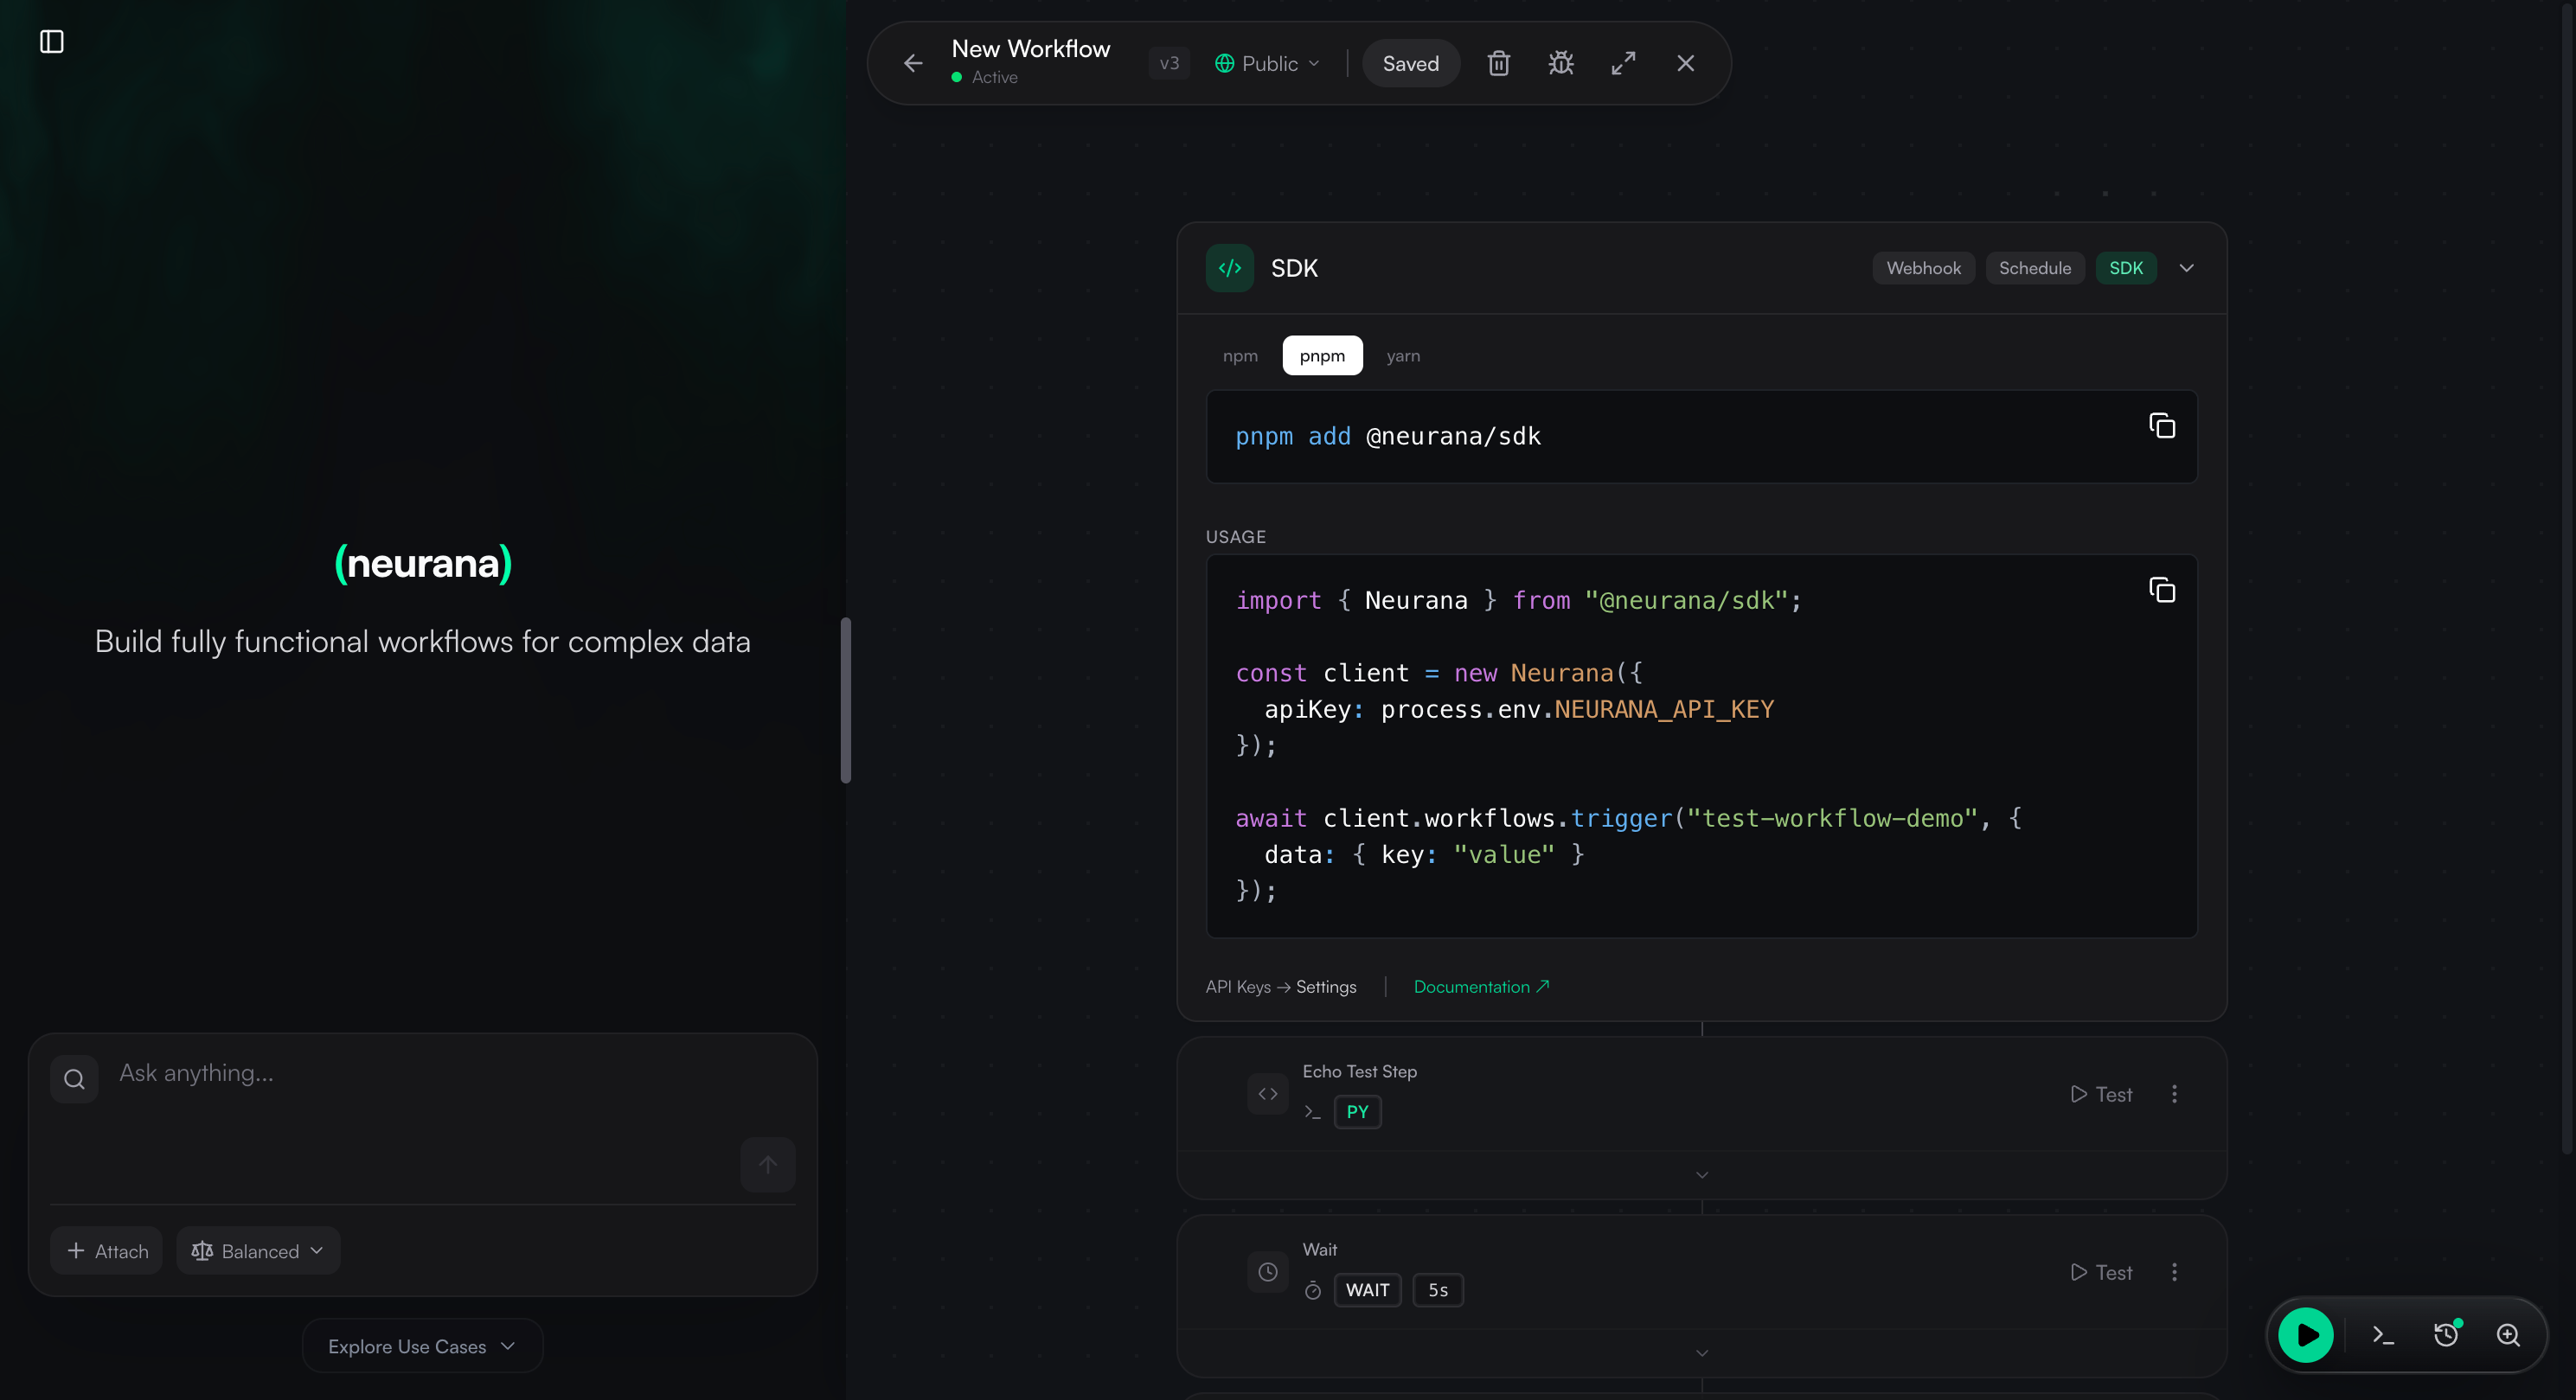Select the Webhook trigger type
This screenshot has height=1400, width=2576.
(1923, 268)
